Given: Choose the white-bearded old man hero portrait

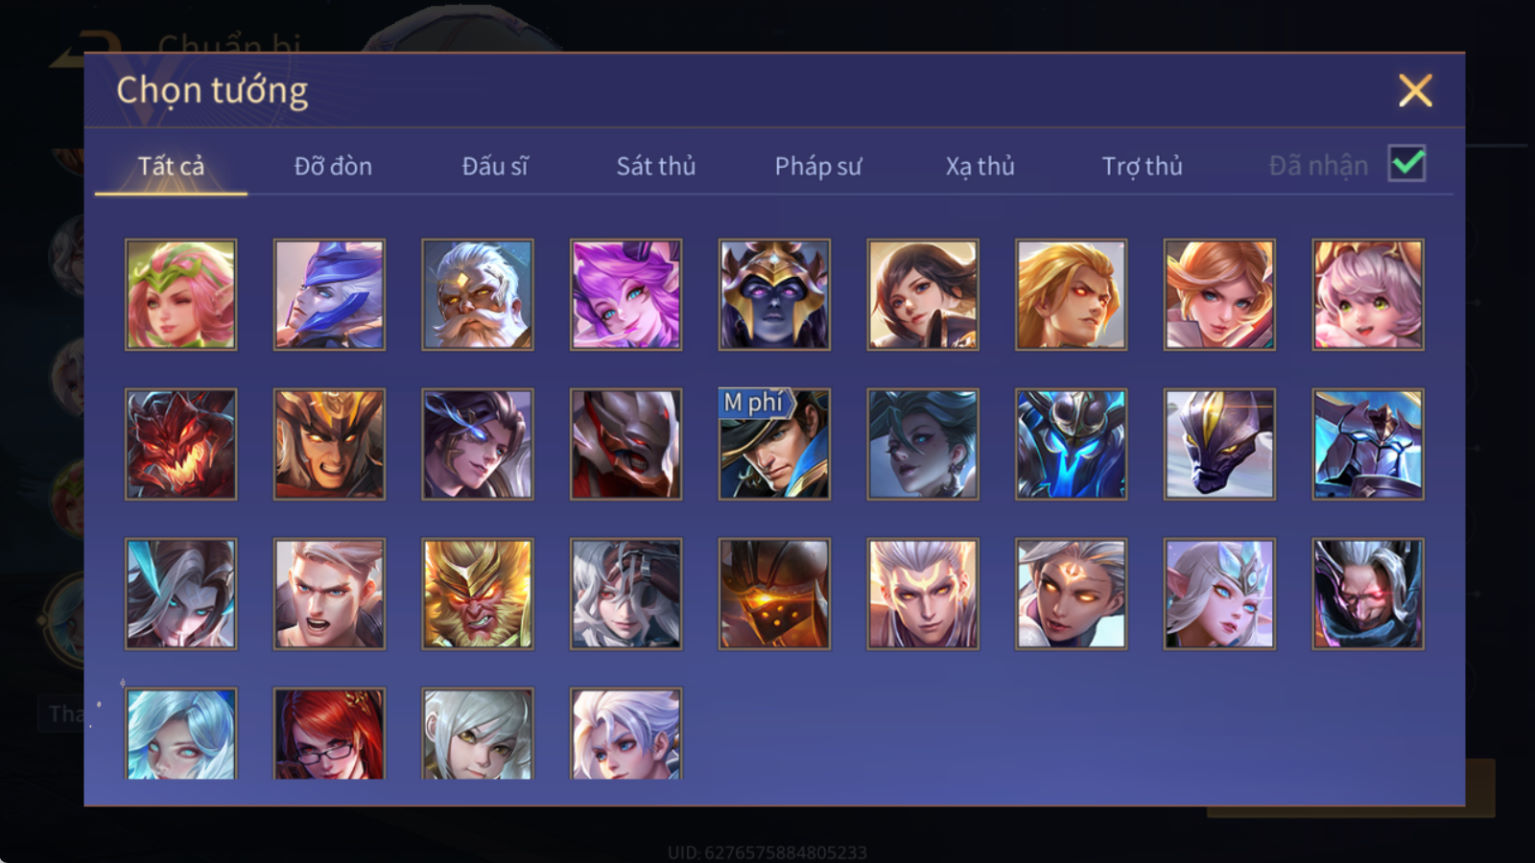Looking at the screenshot, I should [477, 294].
